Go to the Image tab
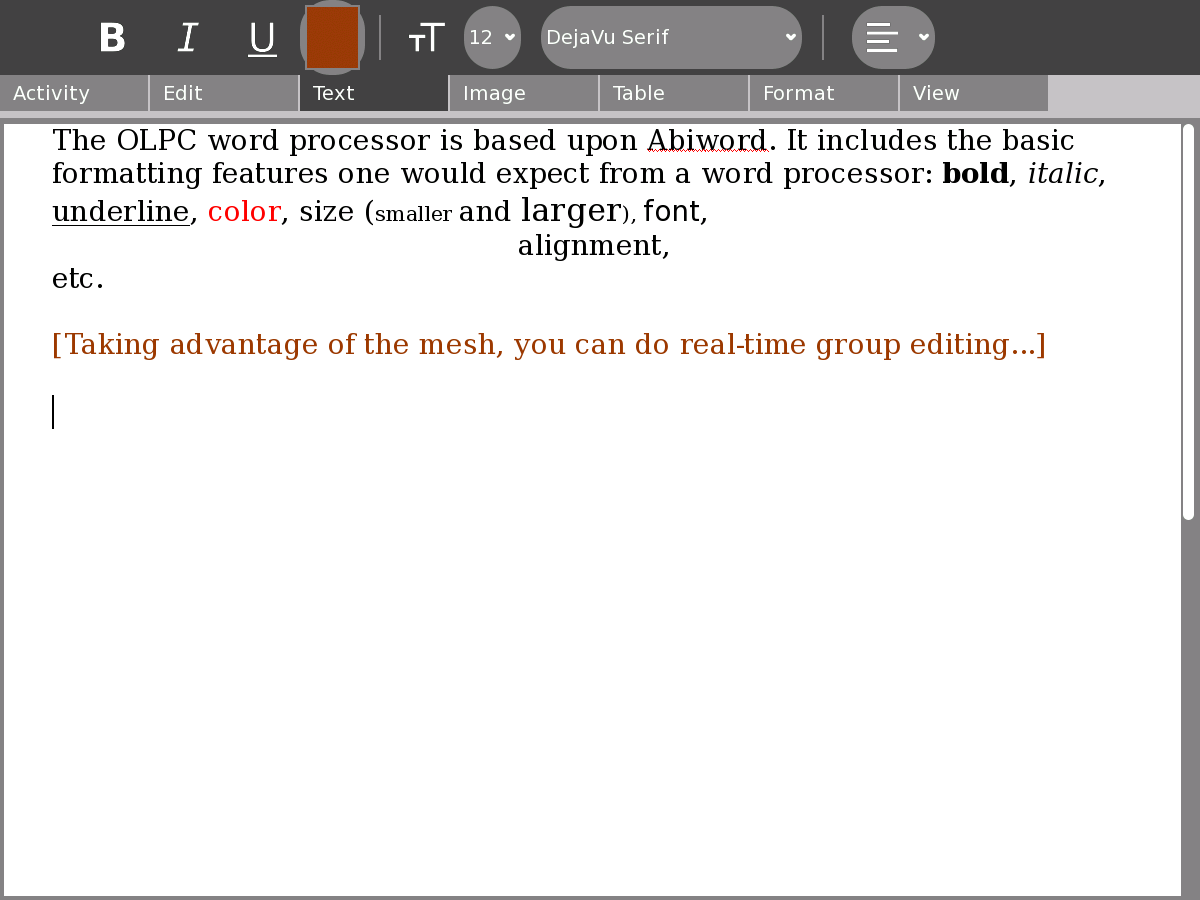The image size is (1200, 900). point(524,93)
